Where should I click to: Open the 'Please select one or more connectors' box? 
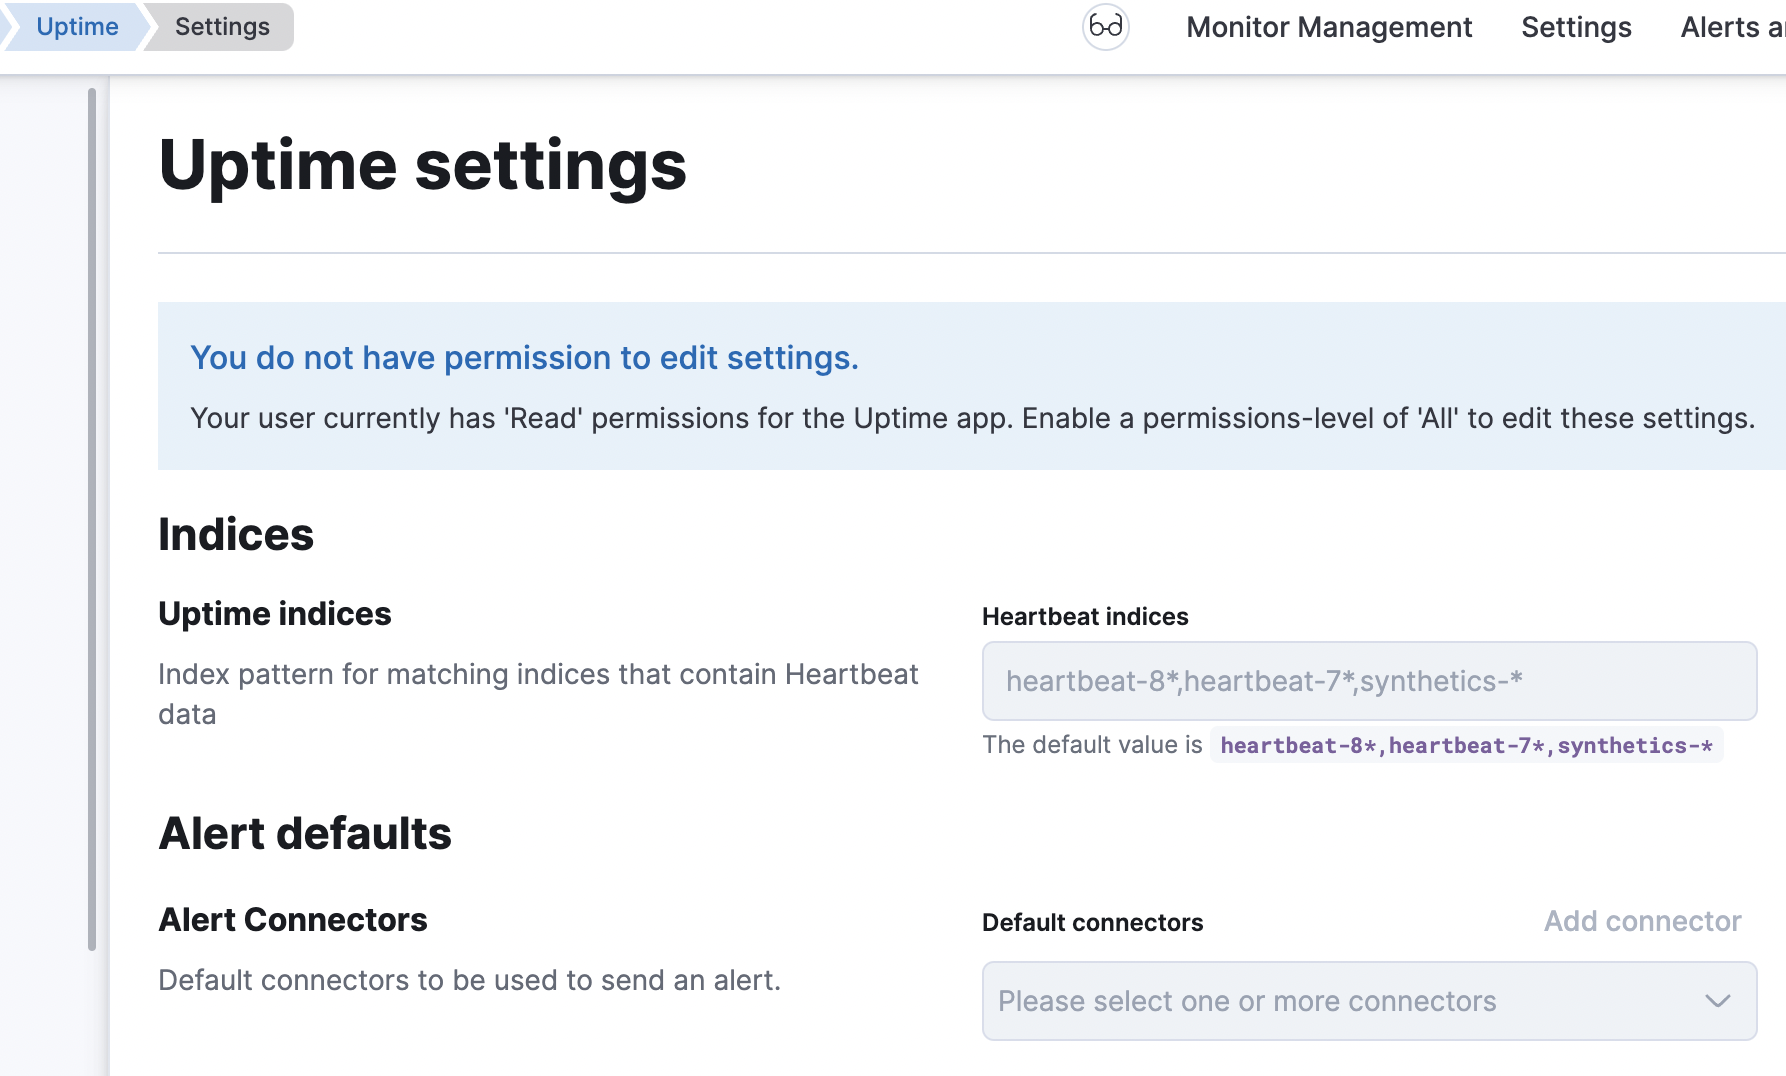click(x=1340, y=1001)
